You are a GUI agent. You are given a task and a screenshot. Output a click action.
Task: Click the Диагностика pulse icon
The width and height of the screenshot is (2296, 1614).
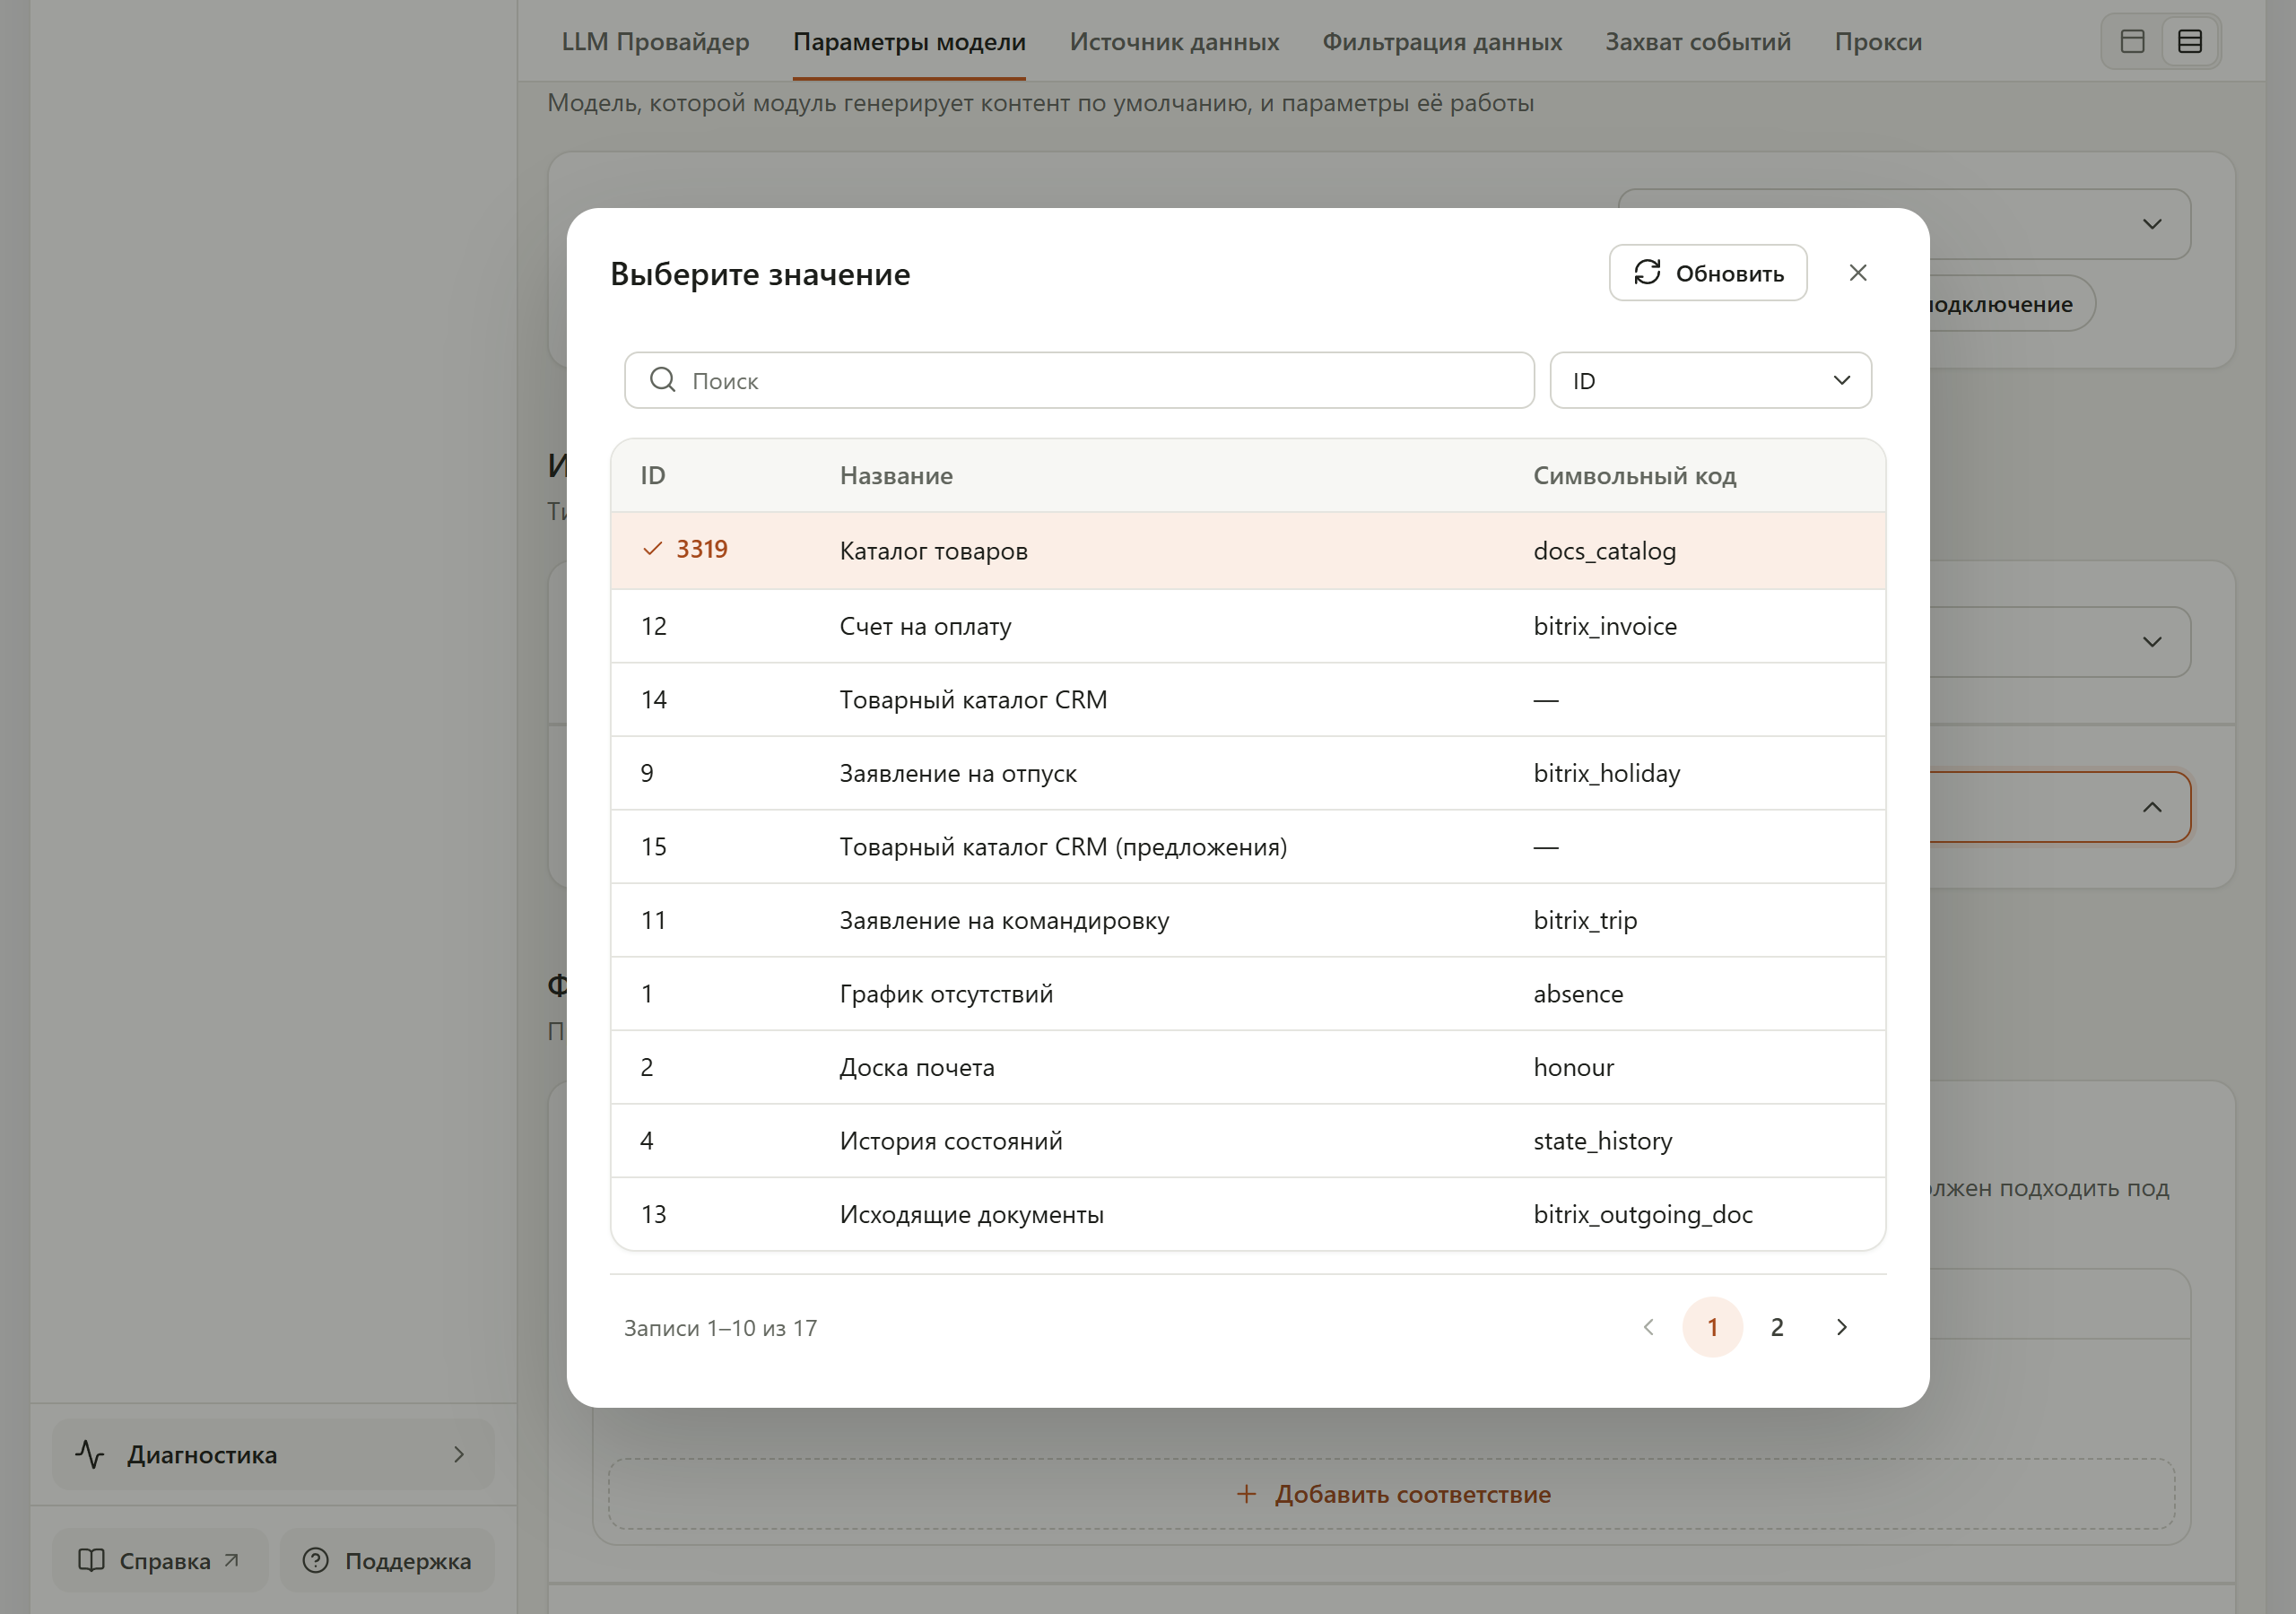pyautogui.click(x=90, y=1454)
